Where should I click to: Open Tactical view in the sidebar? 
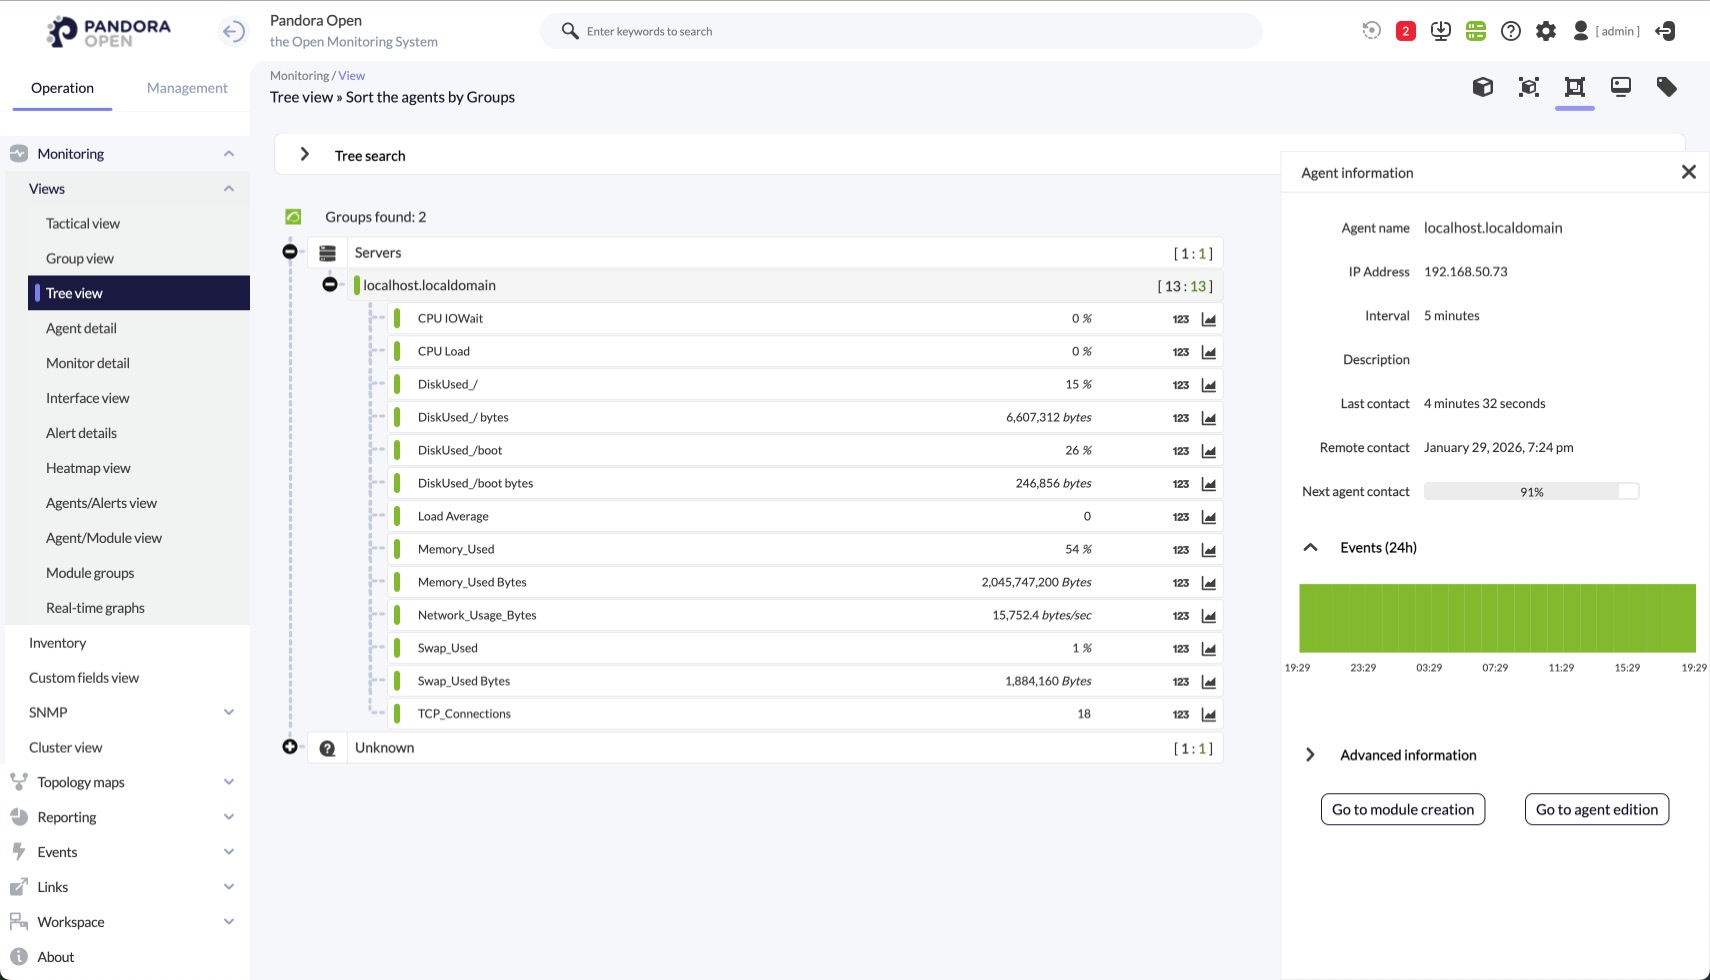click(83, 224)
